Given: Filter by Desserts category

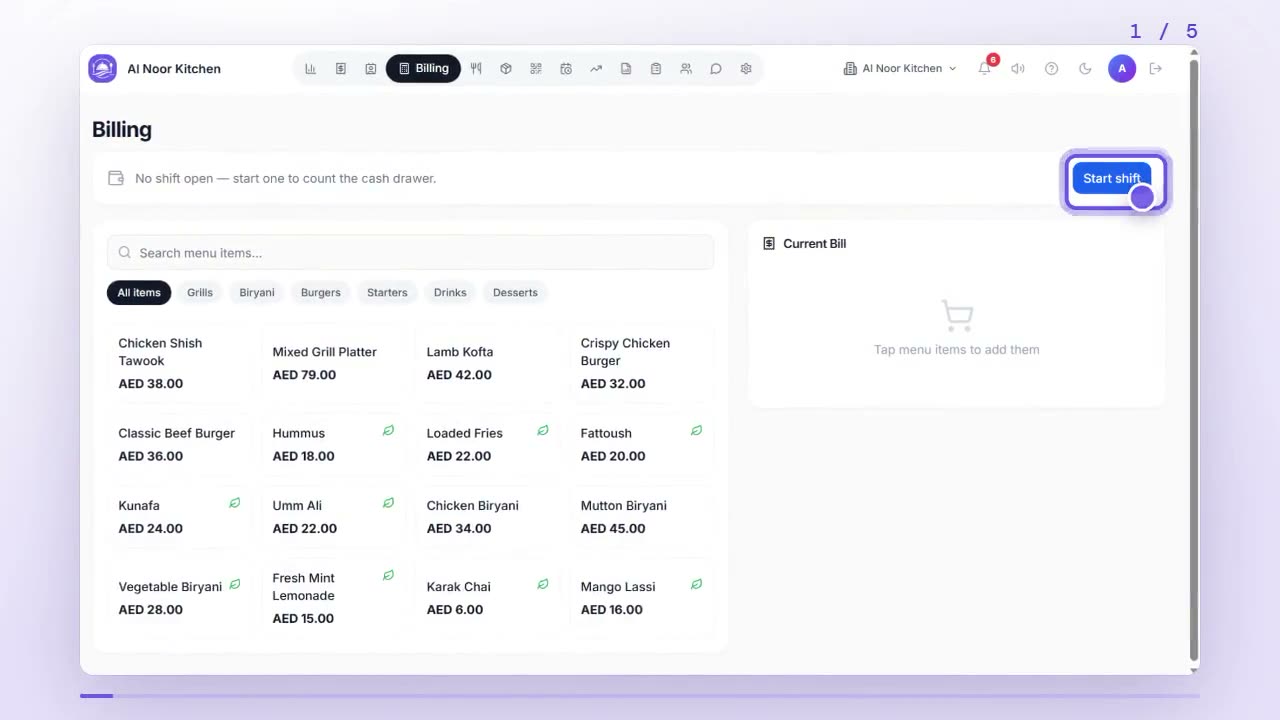Looking at the screenshot, I should [515, 293].
